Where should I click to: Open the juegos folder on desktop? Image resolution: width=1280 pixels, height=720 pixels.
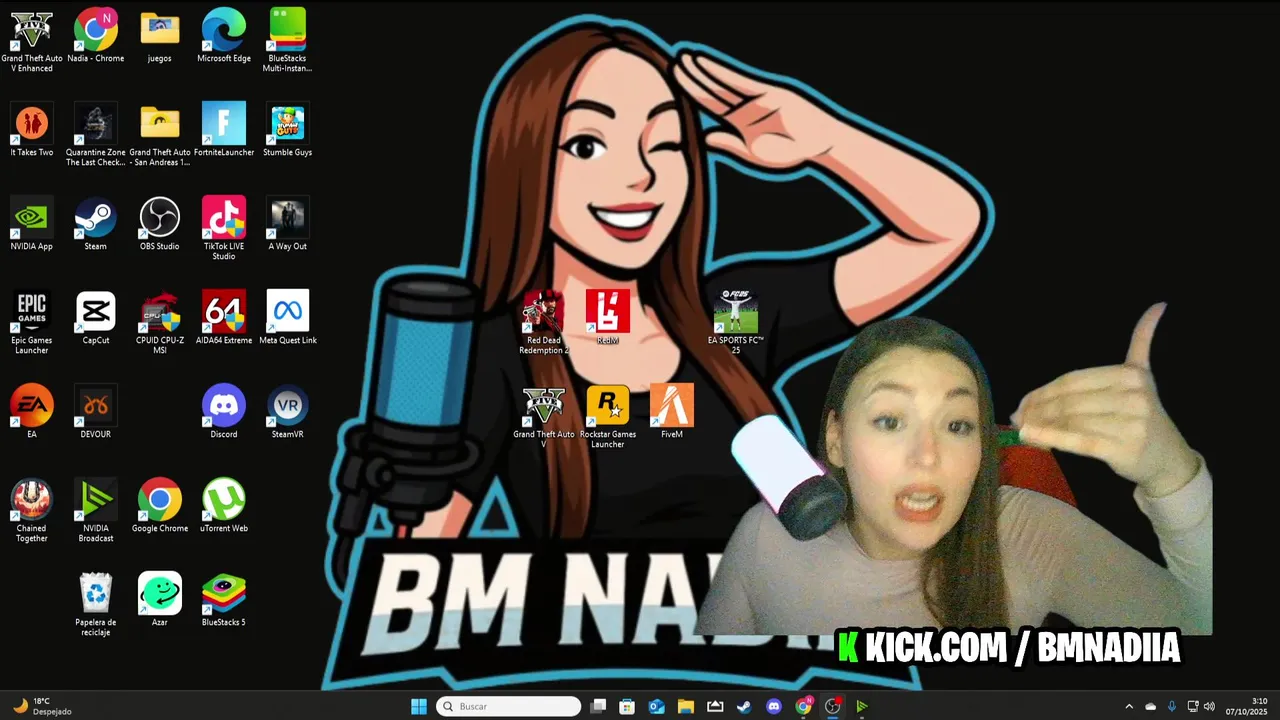160,36
